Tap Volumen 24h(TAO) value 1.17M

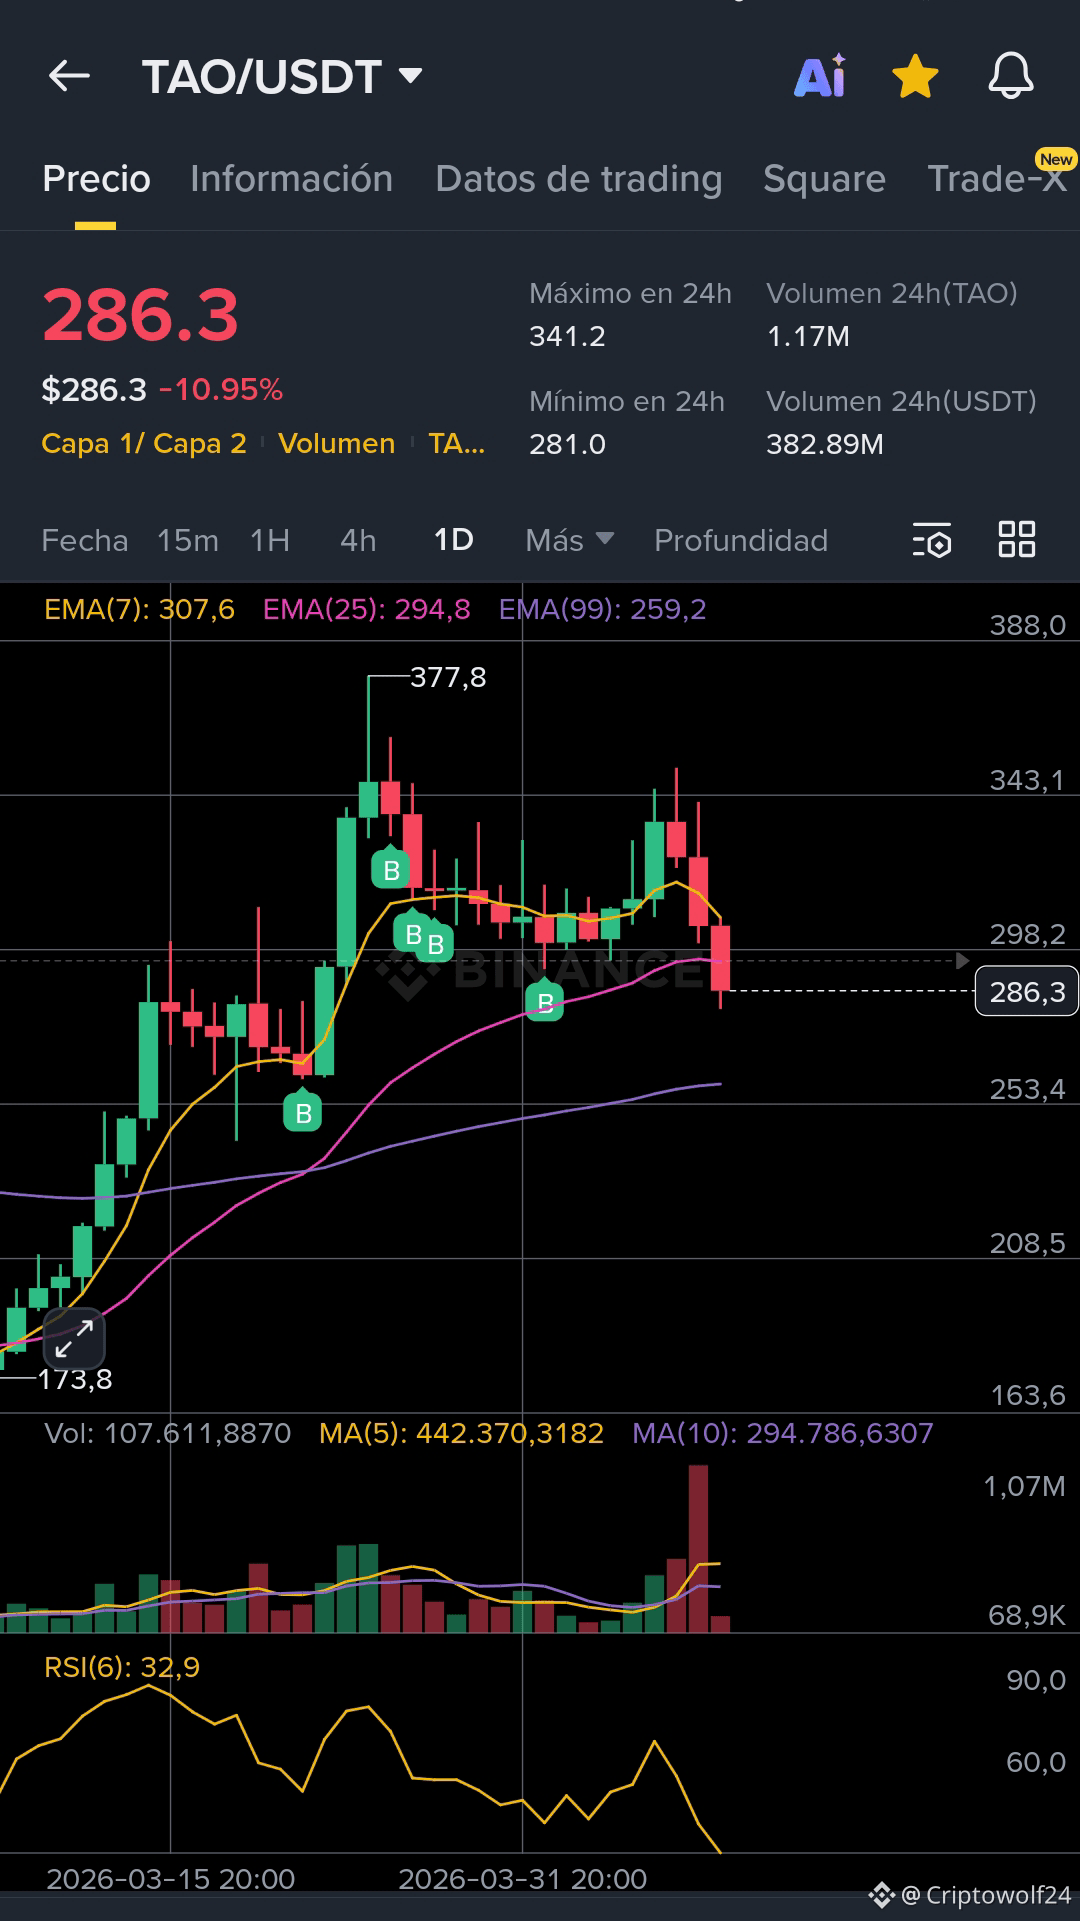pyautogui.click(x=808, y=337)
